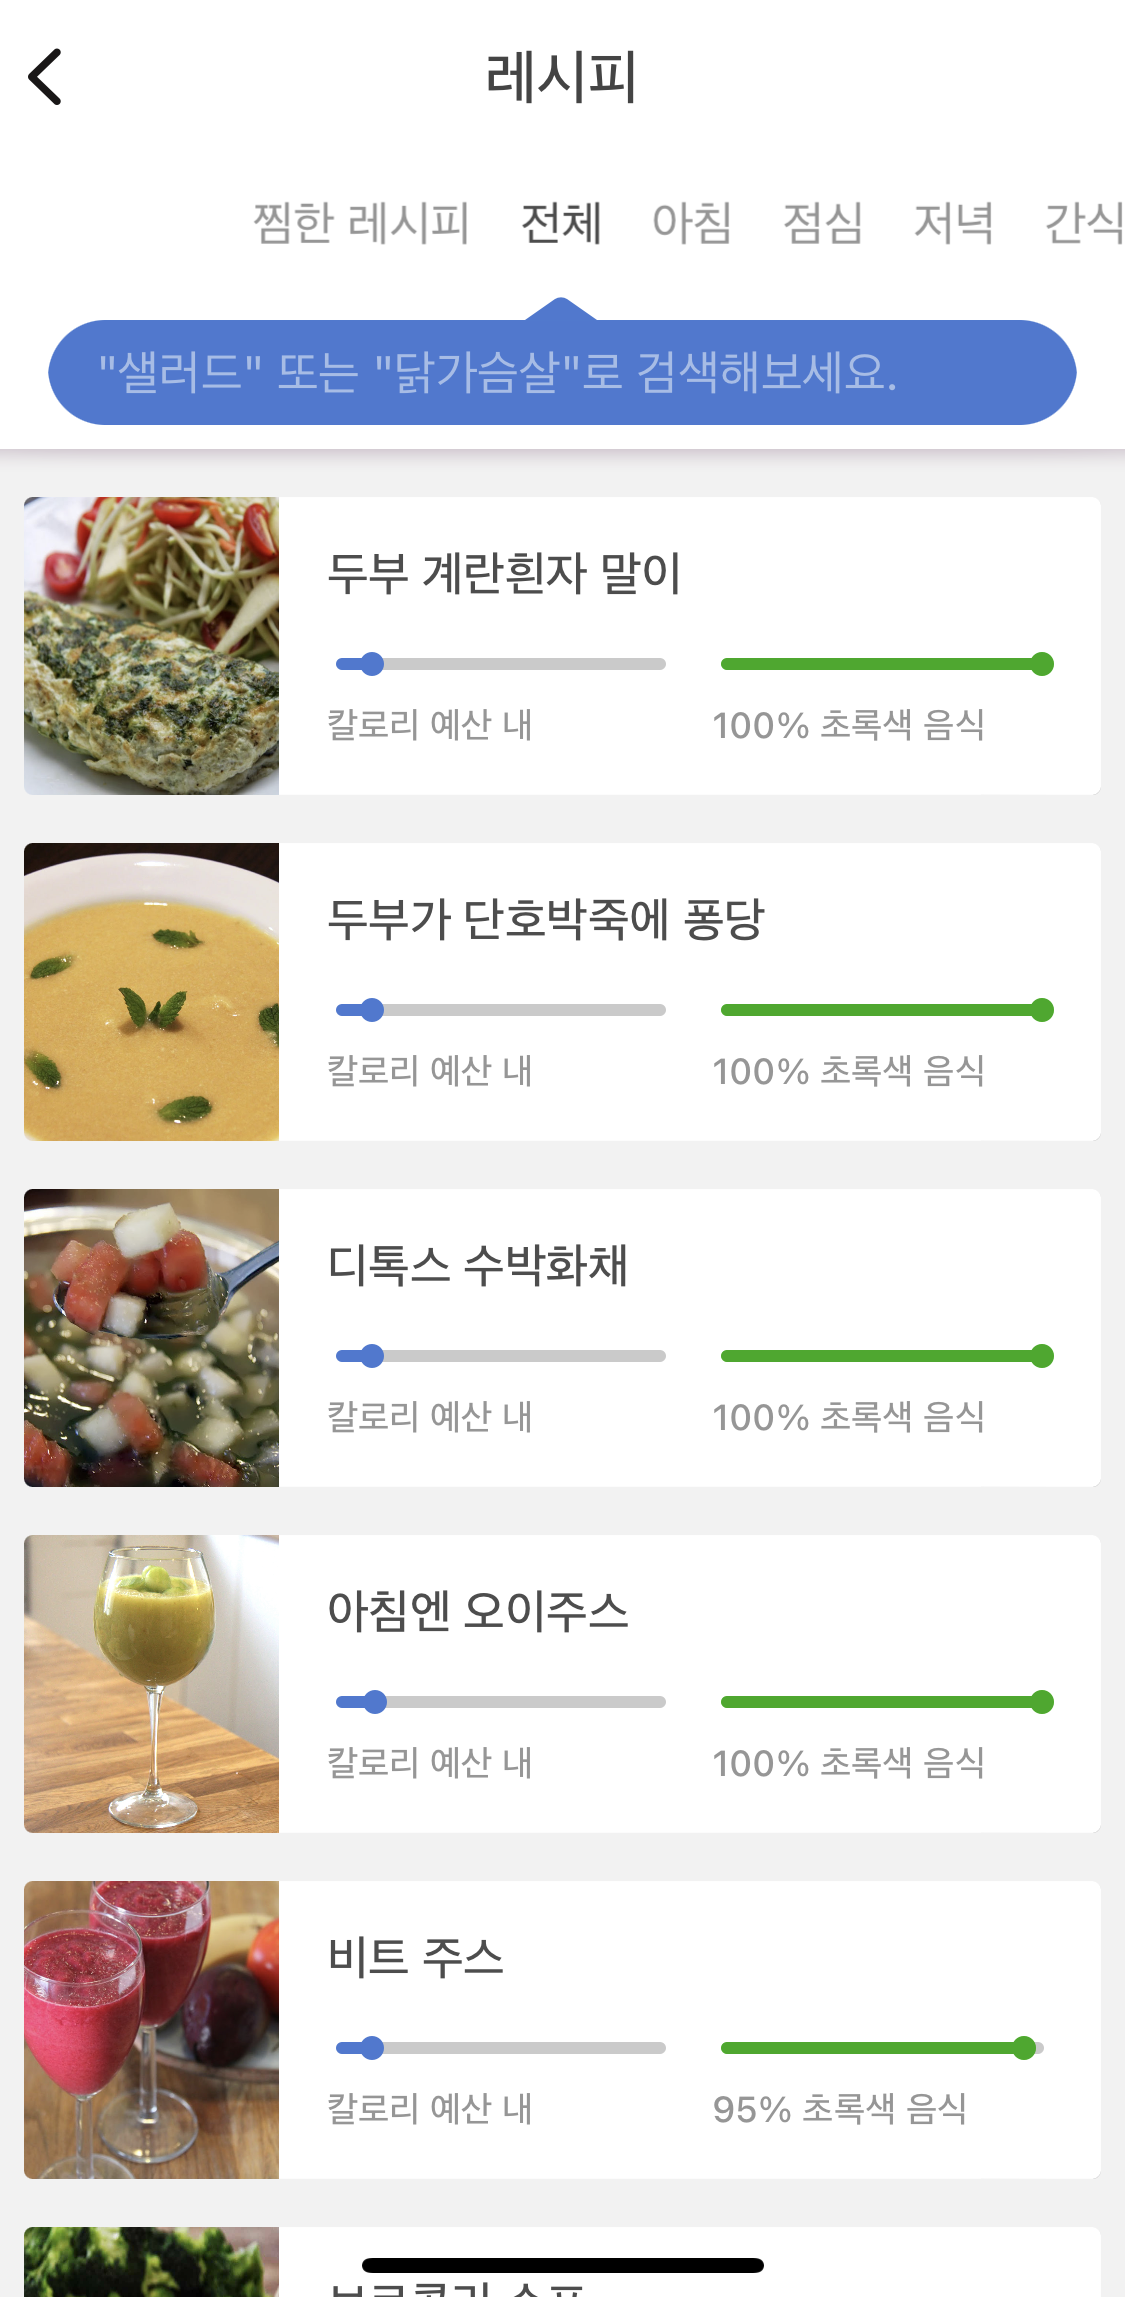Open the 두부 계란흰자 말이 recipe
The image size is (1125, 2297).
505,573
